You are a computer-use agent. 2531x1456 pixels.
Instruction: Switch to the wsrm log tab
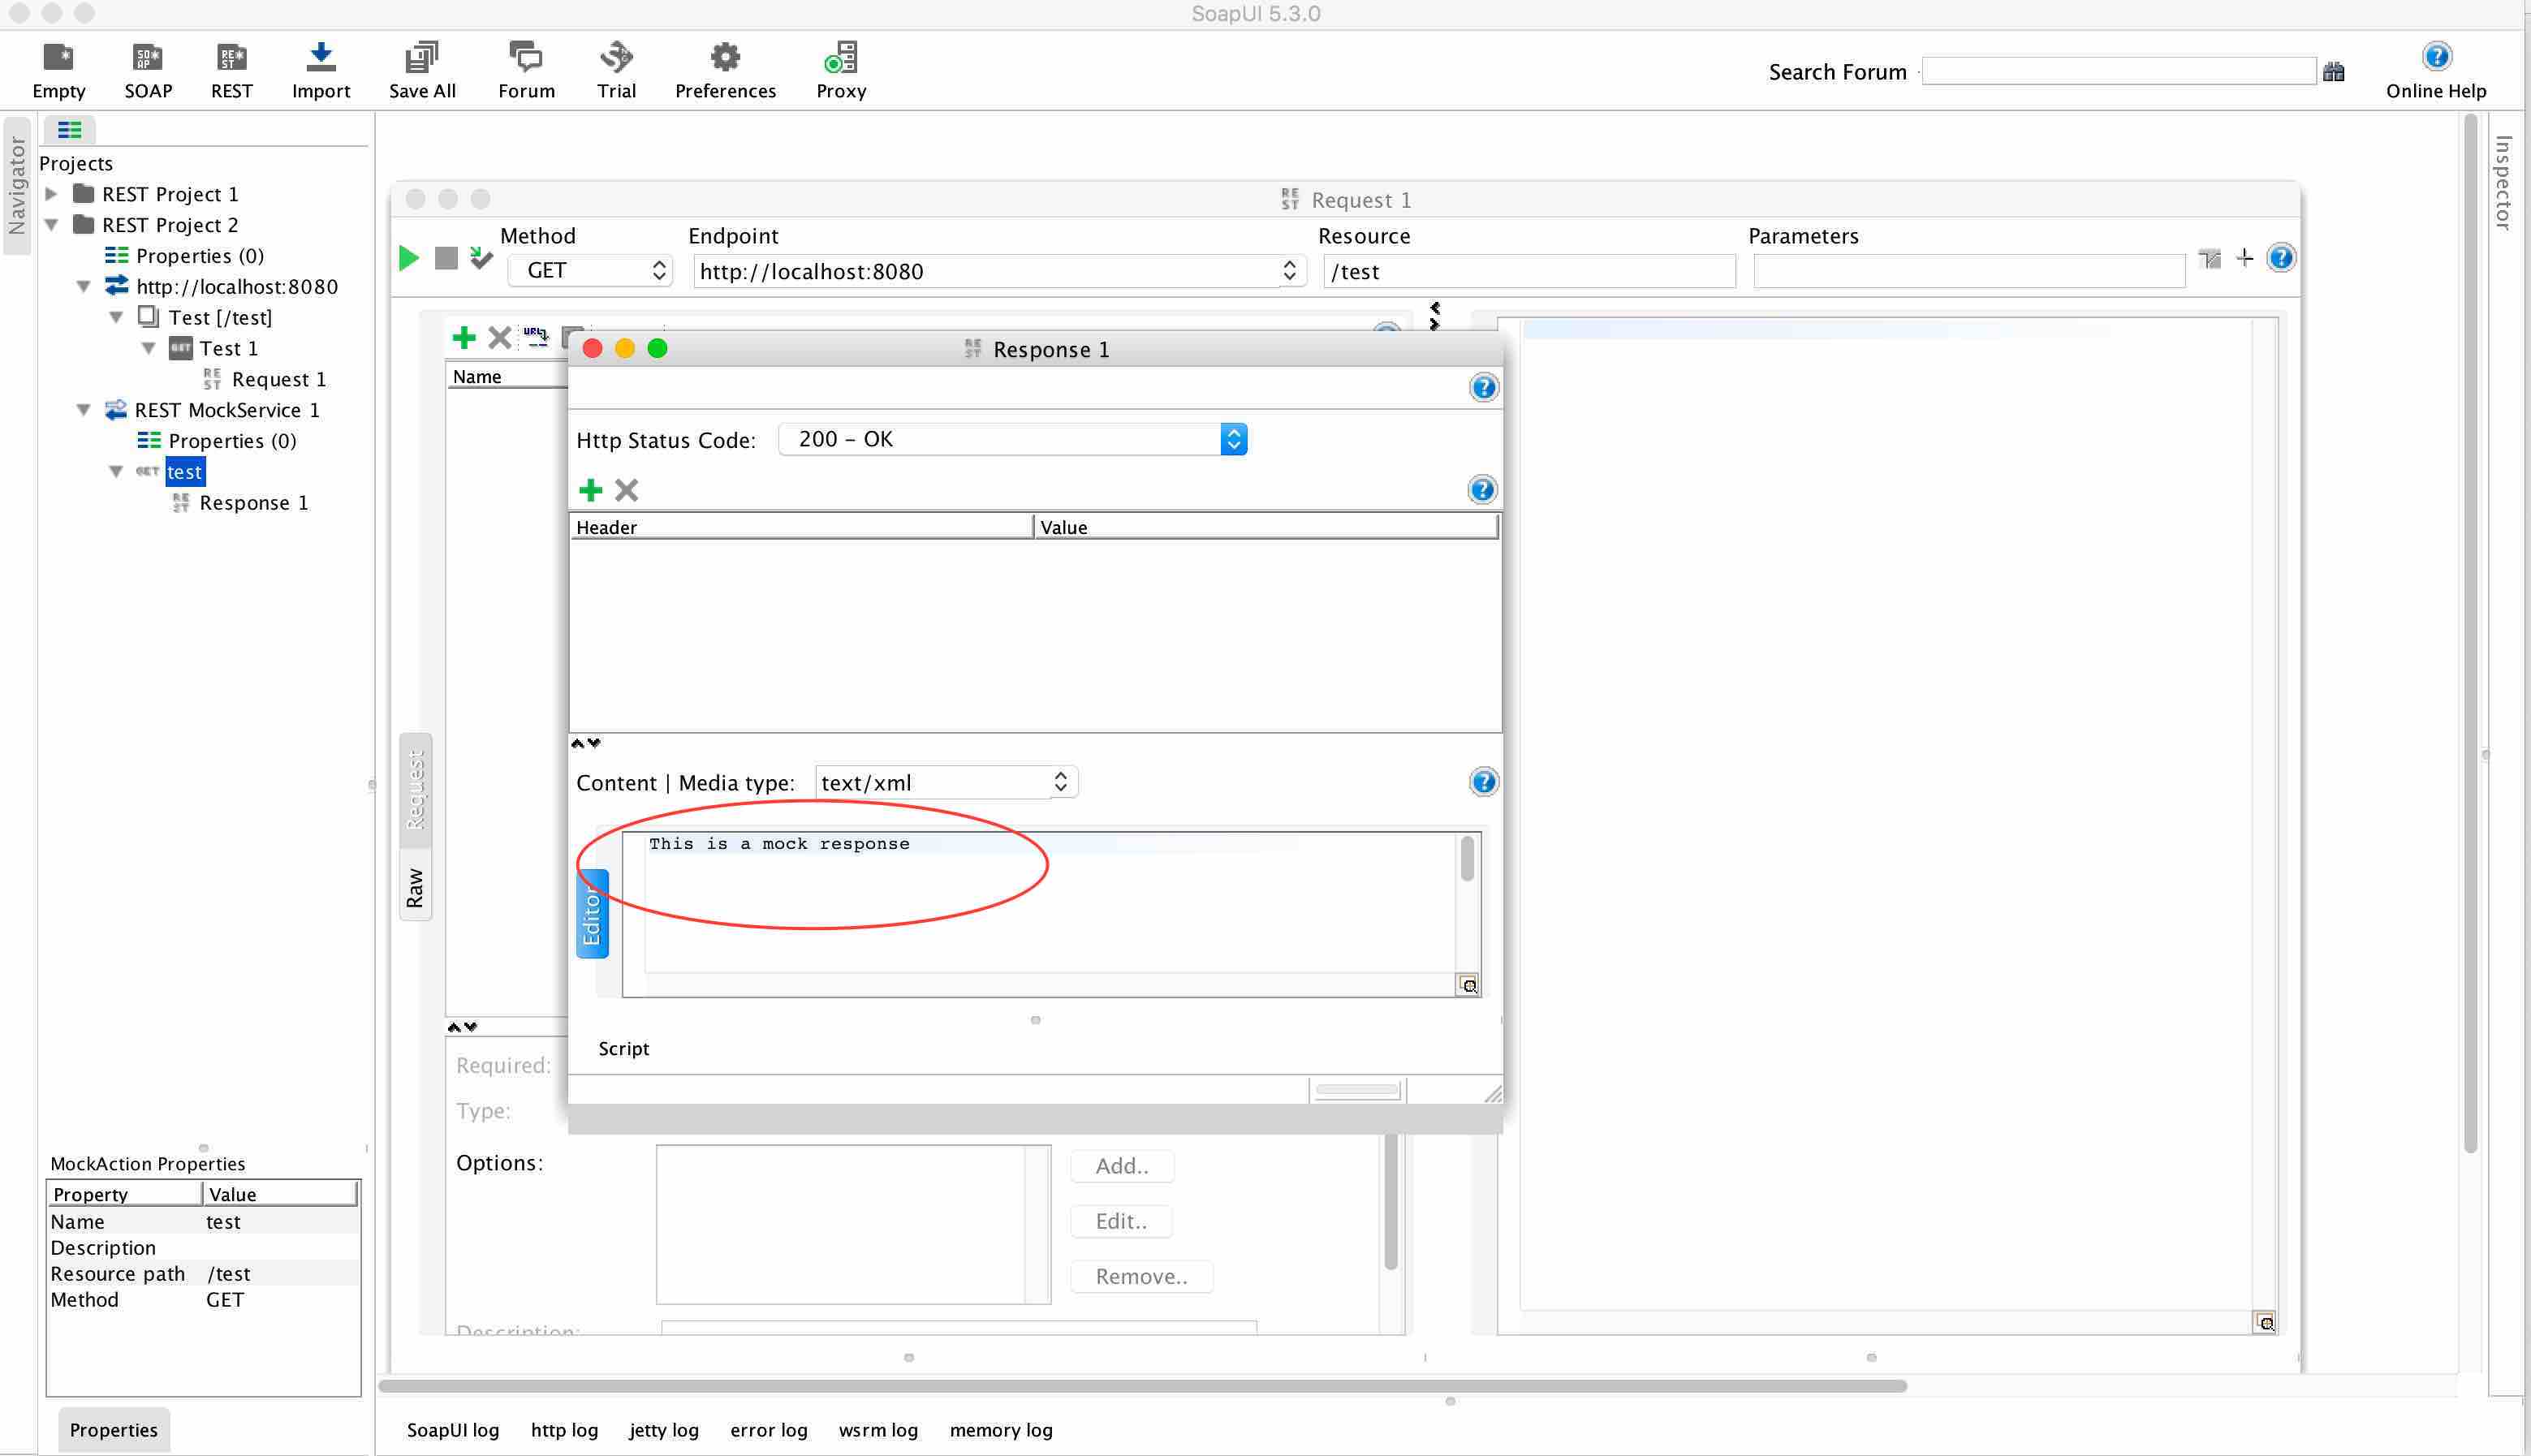(x=878, y=1430)
